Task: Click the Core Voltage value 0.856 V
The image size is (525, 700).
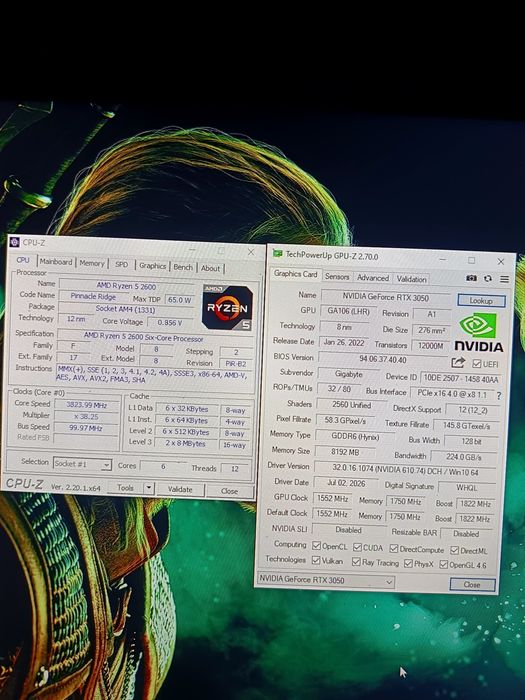Action: (x=170, y=322)
